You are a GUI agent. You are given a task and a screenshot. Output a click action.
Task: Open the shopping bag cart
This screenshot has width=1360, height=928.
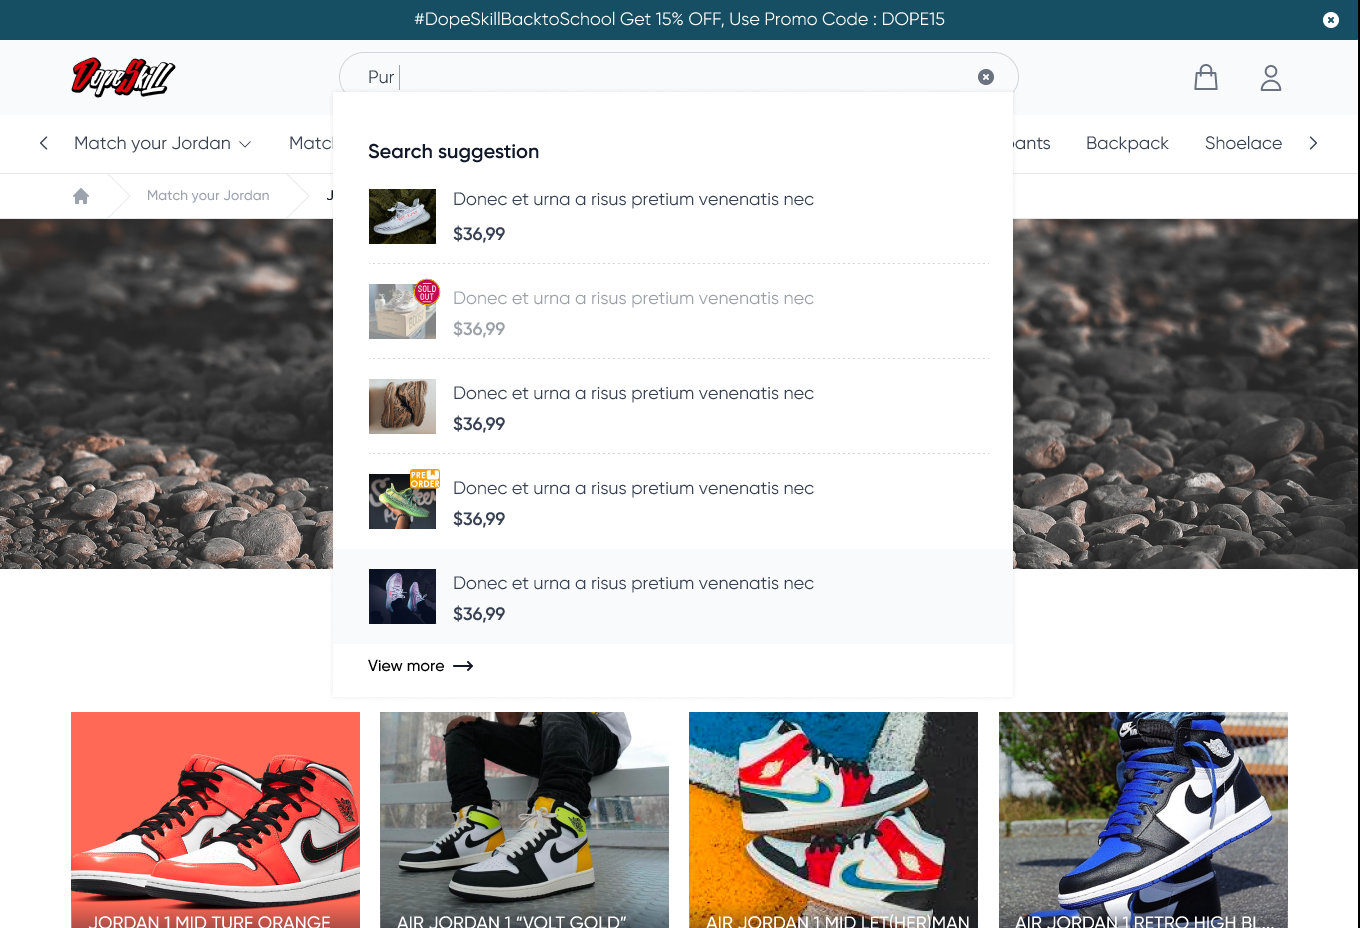[1205, 78]
